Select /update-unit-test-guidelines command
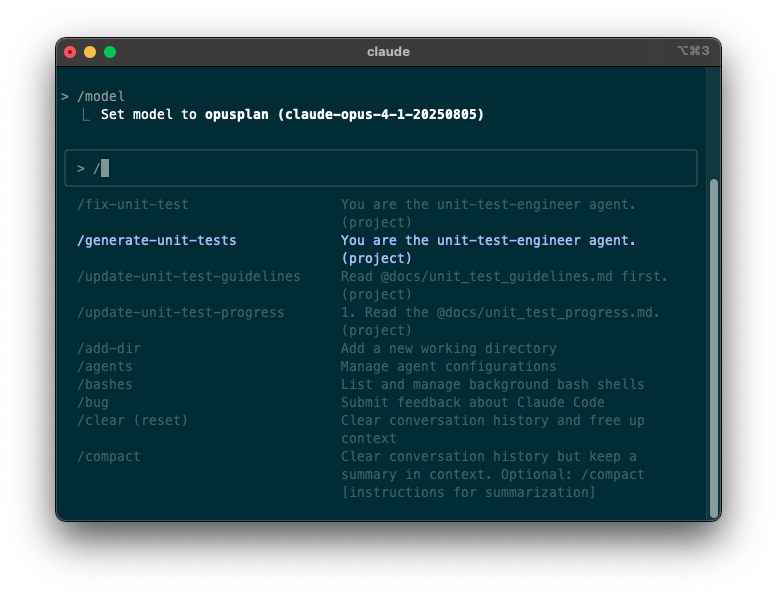Screen dimensions: 777x595 tap(188, 276)
